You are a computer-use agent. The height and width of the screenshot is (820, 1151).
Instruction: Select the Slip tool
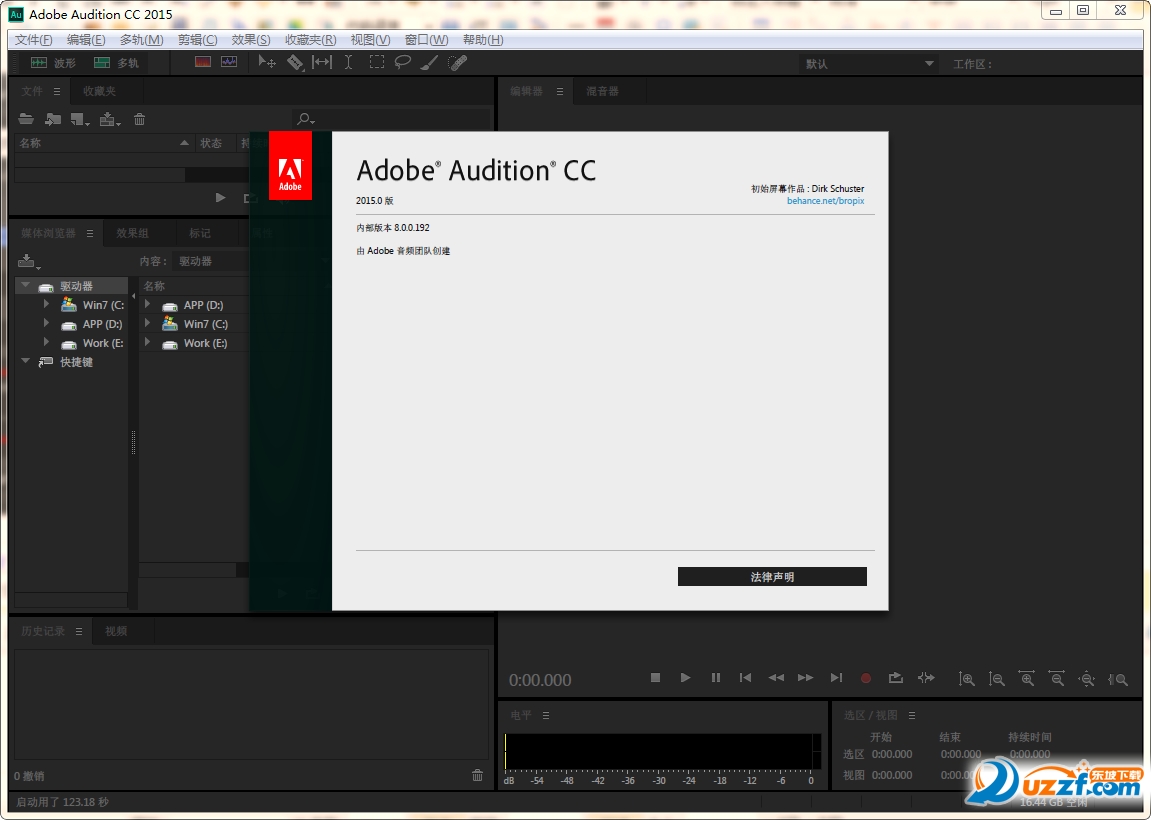tap(322, 62)
